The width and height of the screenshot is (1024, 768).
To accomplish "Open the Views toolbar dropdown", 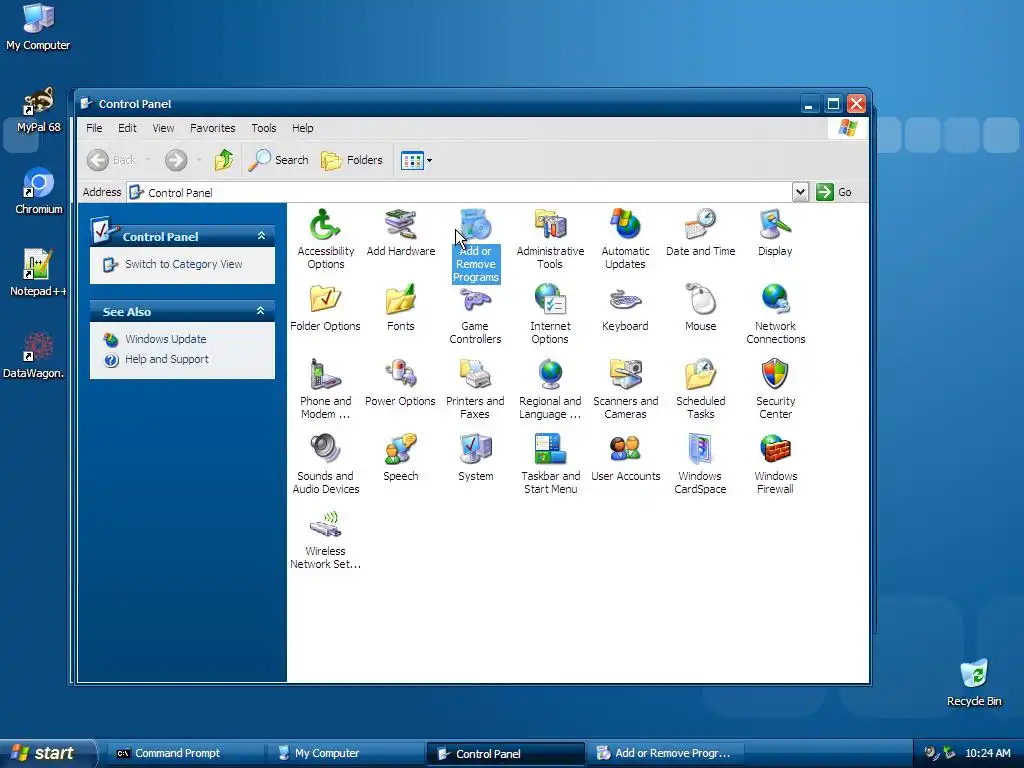I will [429, 160].
